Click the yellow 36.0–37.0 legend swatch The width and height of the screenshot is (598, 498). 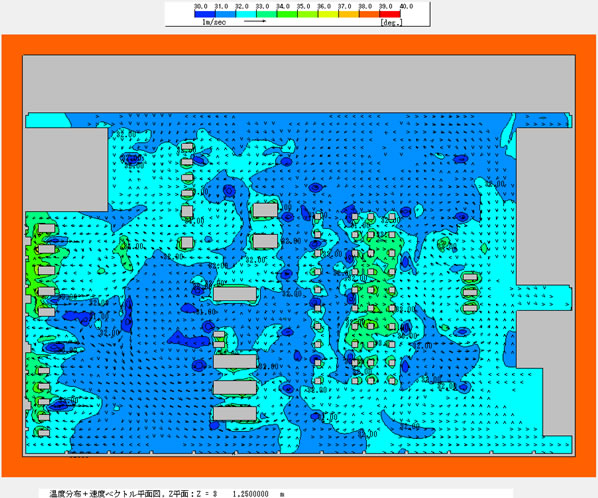(328, 14)
